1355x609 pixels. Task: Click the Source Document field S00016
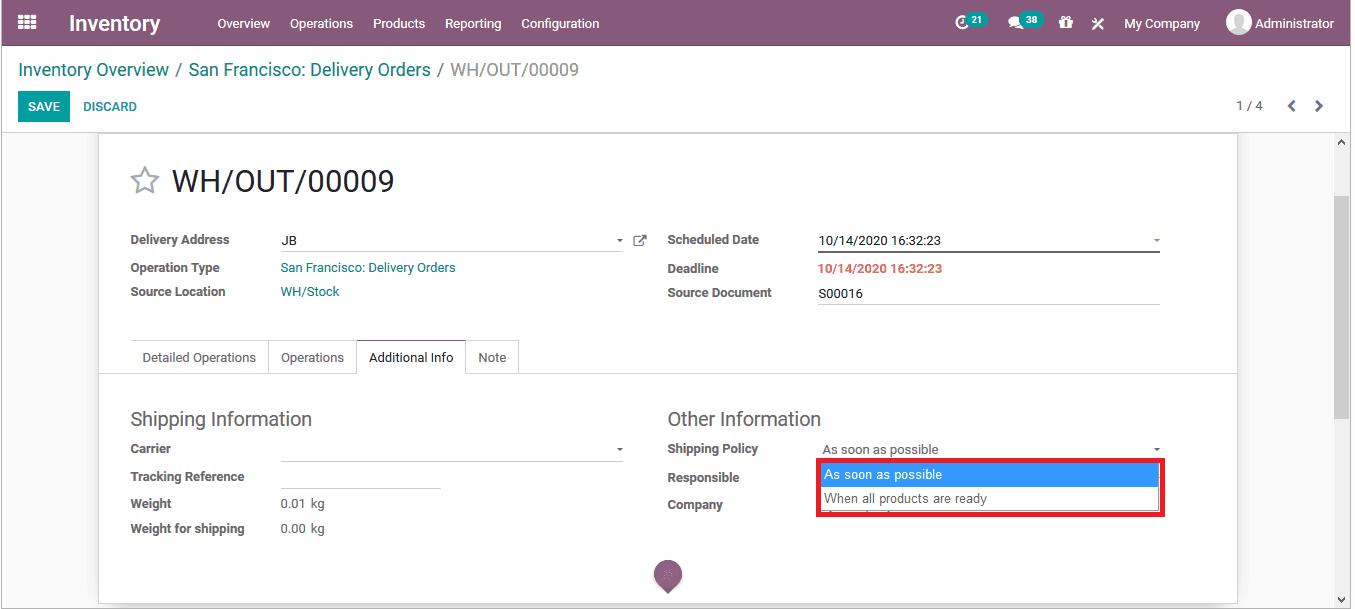tap(988, 293)
